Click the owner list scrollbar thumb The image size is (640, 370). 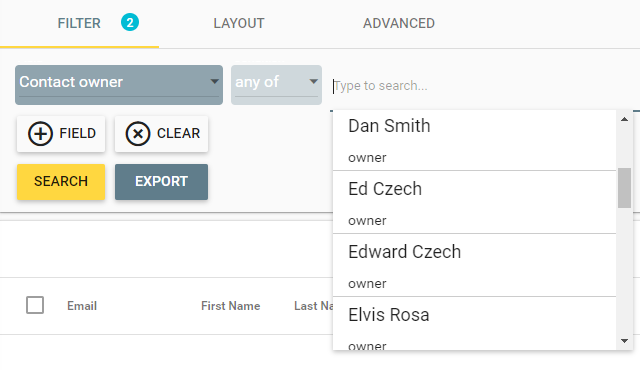[x=624, y=188]
